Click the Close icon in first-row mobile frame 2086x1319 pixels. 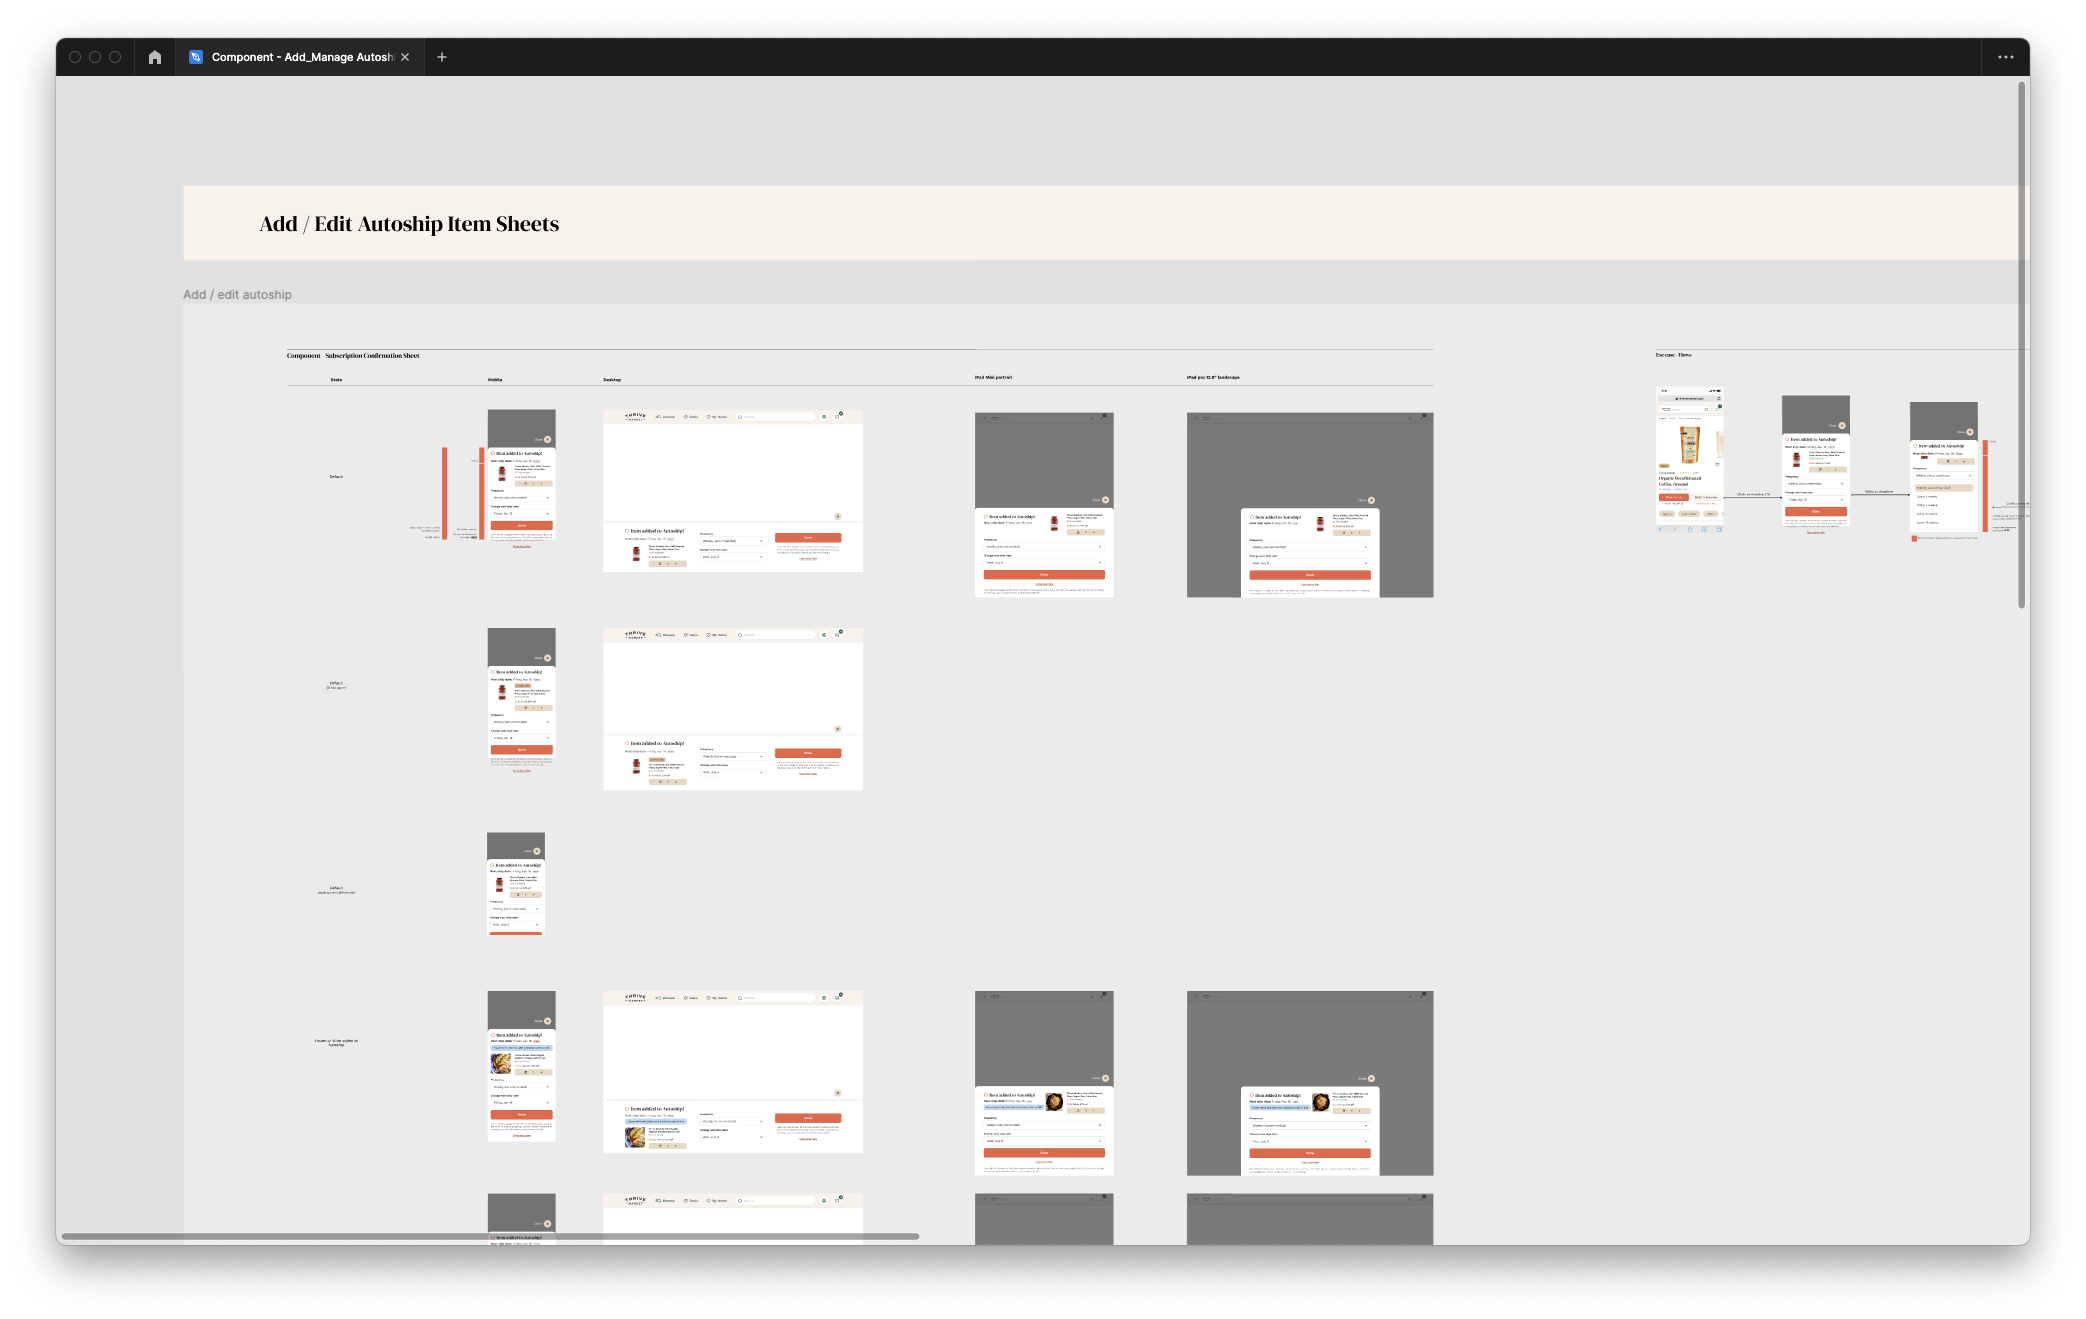point(547,440)
